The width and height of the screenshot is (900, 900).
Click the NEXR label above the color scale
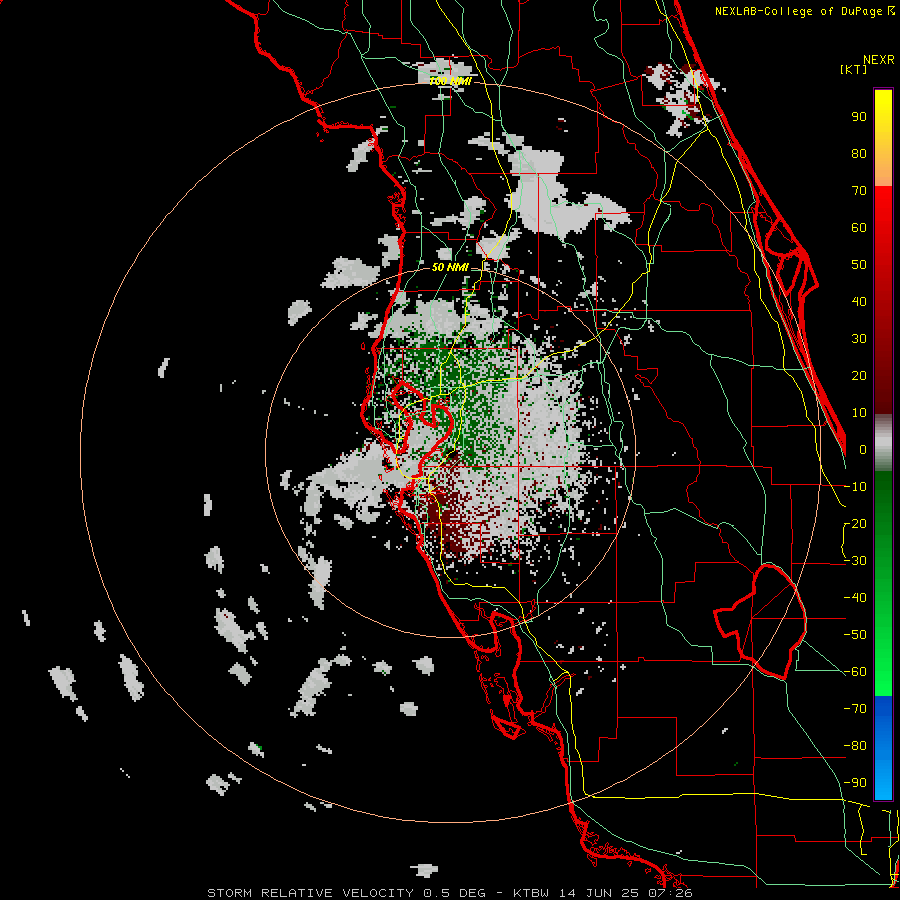[879, 60]
